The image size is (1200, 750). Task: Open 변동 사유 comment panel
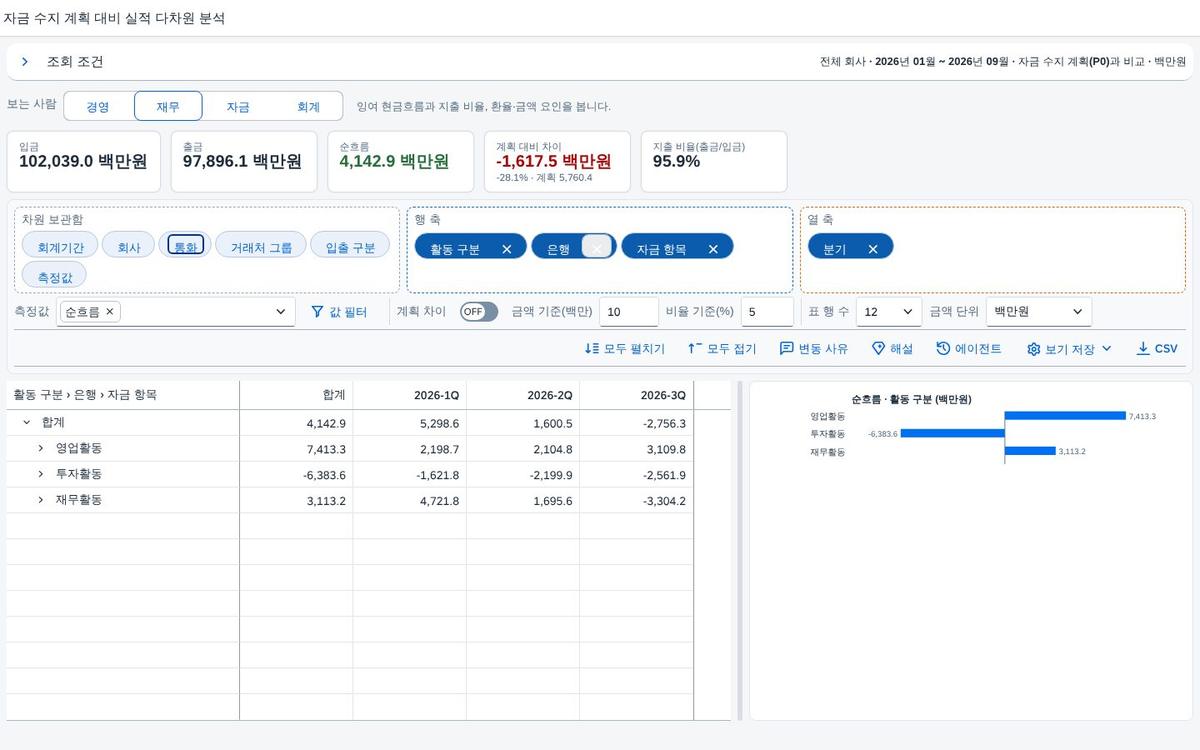click(814, 349)
